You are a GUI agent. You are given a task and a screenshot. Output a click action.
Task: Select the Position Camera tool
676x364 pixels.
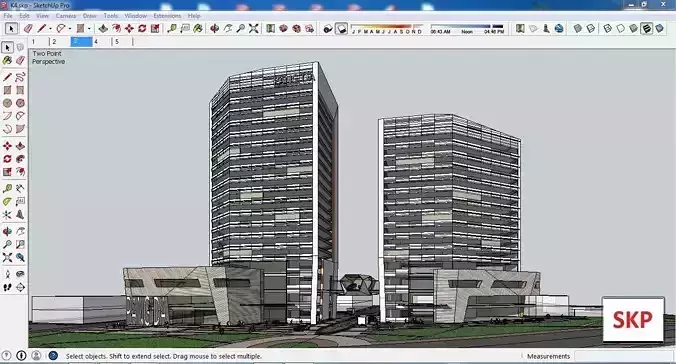click(x=7, y=274)
